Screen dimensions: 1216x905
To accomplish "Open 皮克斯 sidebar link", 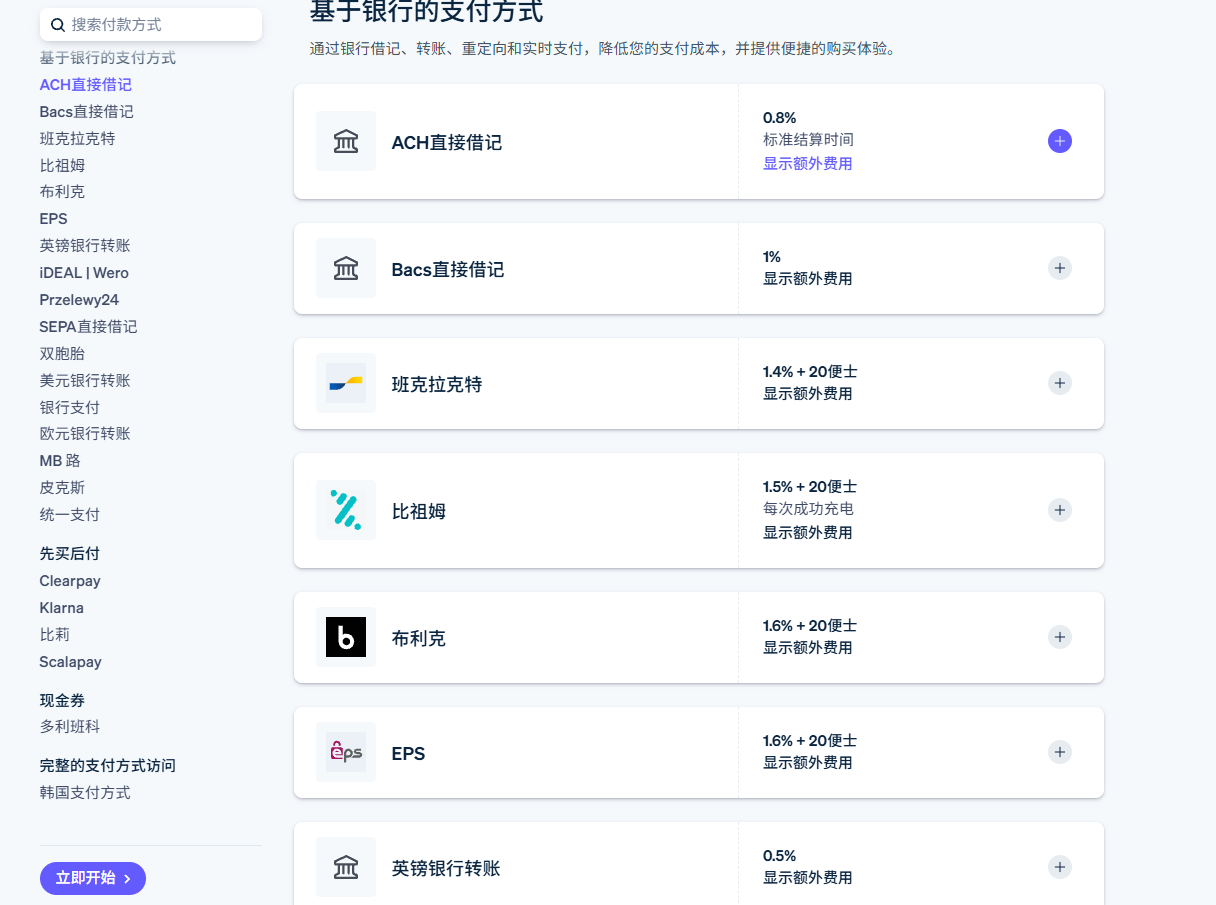I will pos(63,488).
